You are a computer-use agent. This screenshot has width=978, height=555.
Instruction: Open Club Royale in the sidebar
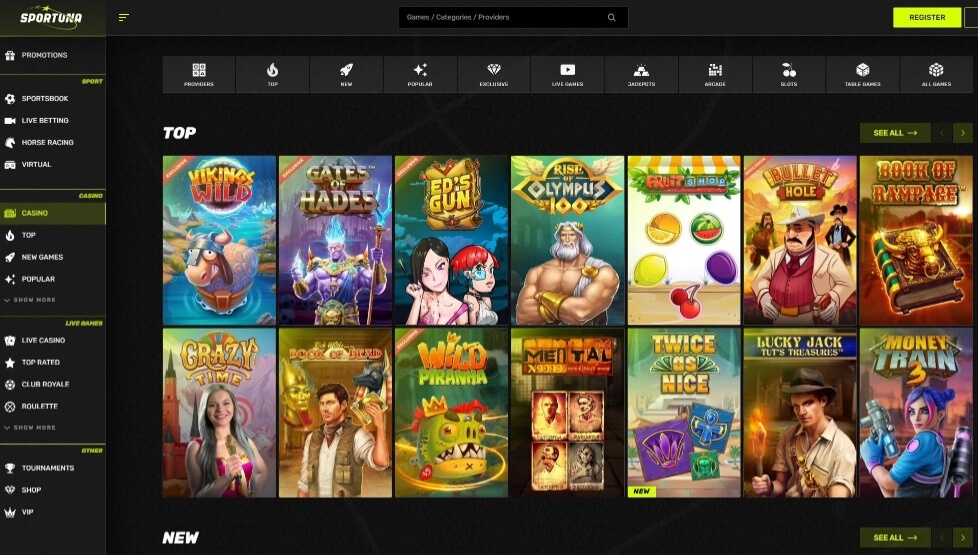53,384
